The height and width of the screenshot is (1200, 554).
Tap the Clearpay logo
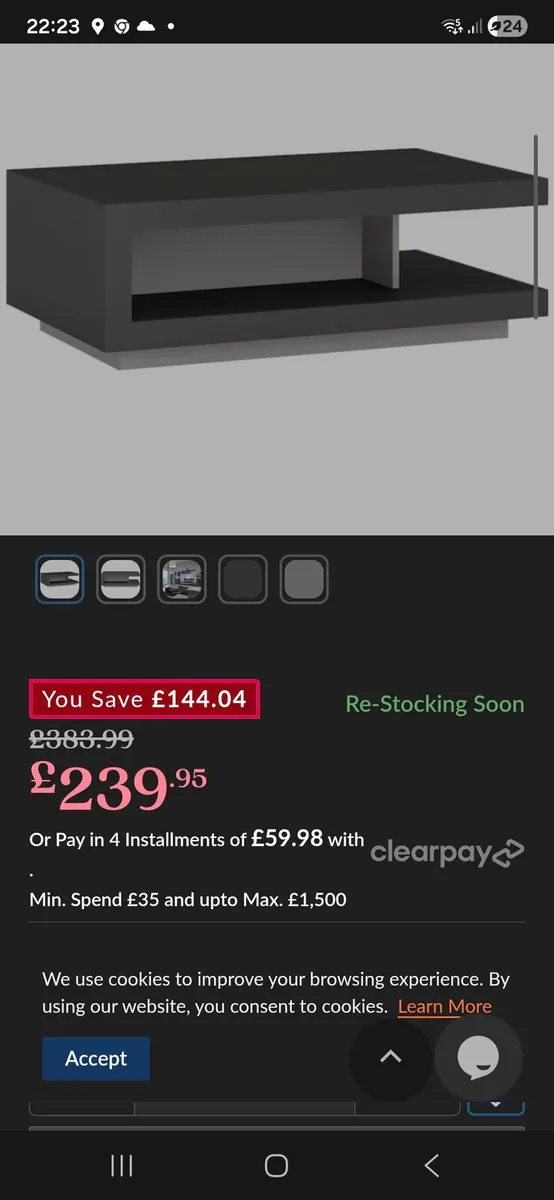click(447, 852)
